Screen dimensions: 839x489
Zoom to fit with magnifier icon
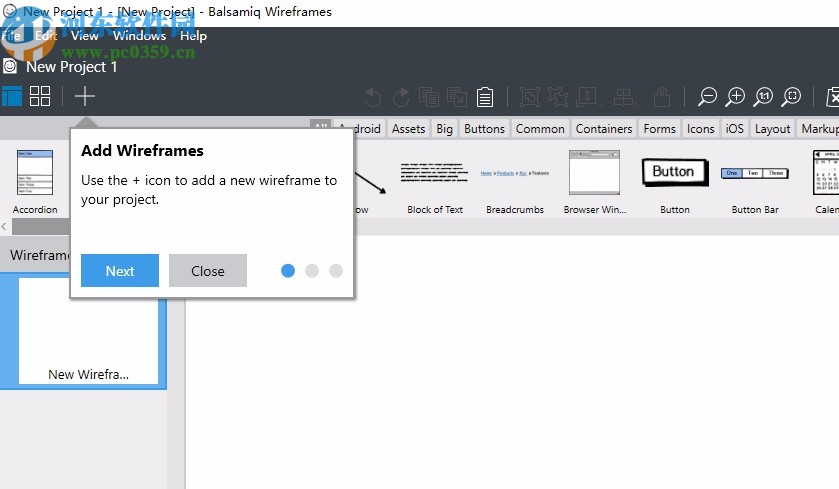pos(791,97)
